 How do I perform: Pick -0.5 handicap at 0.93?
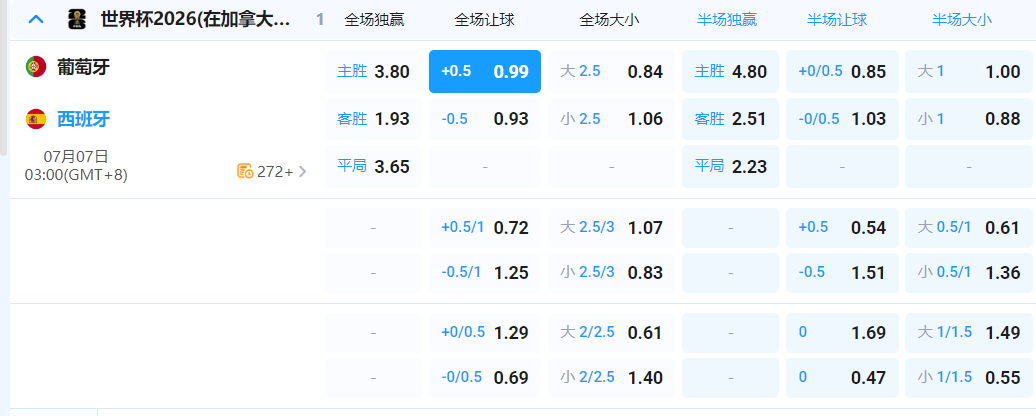[485, 119]
